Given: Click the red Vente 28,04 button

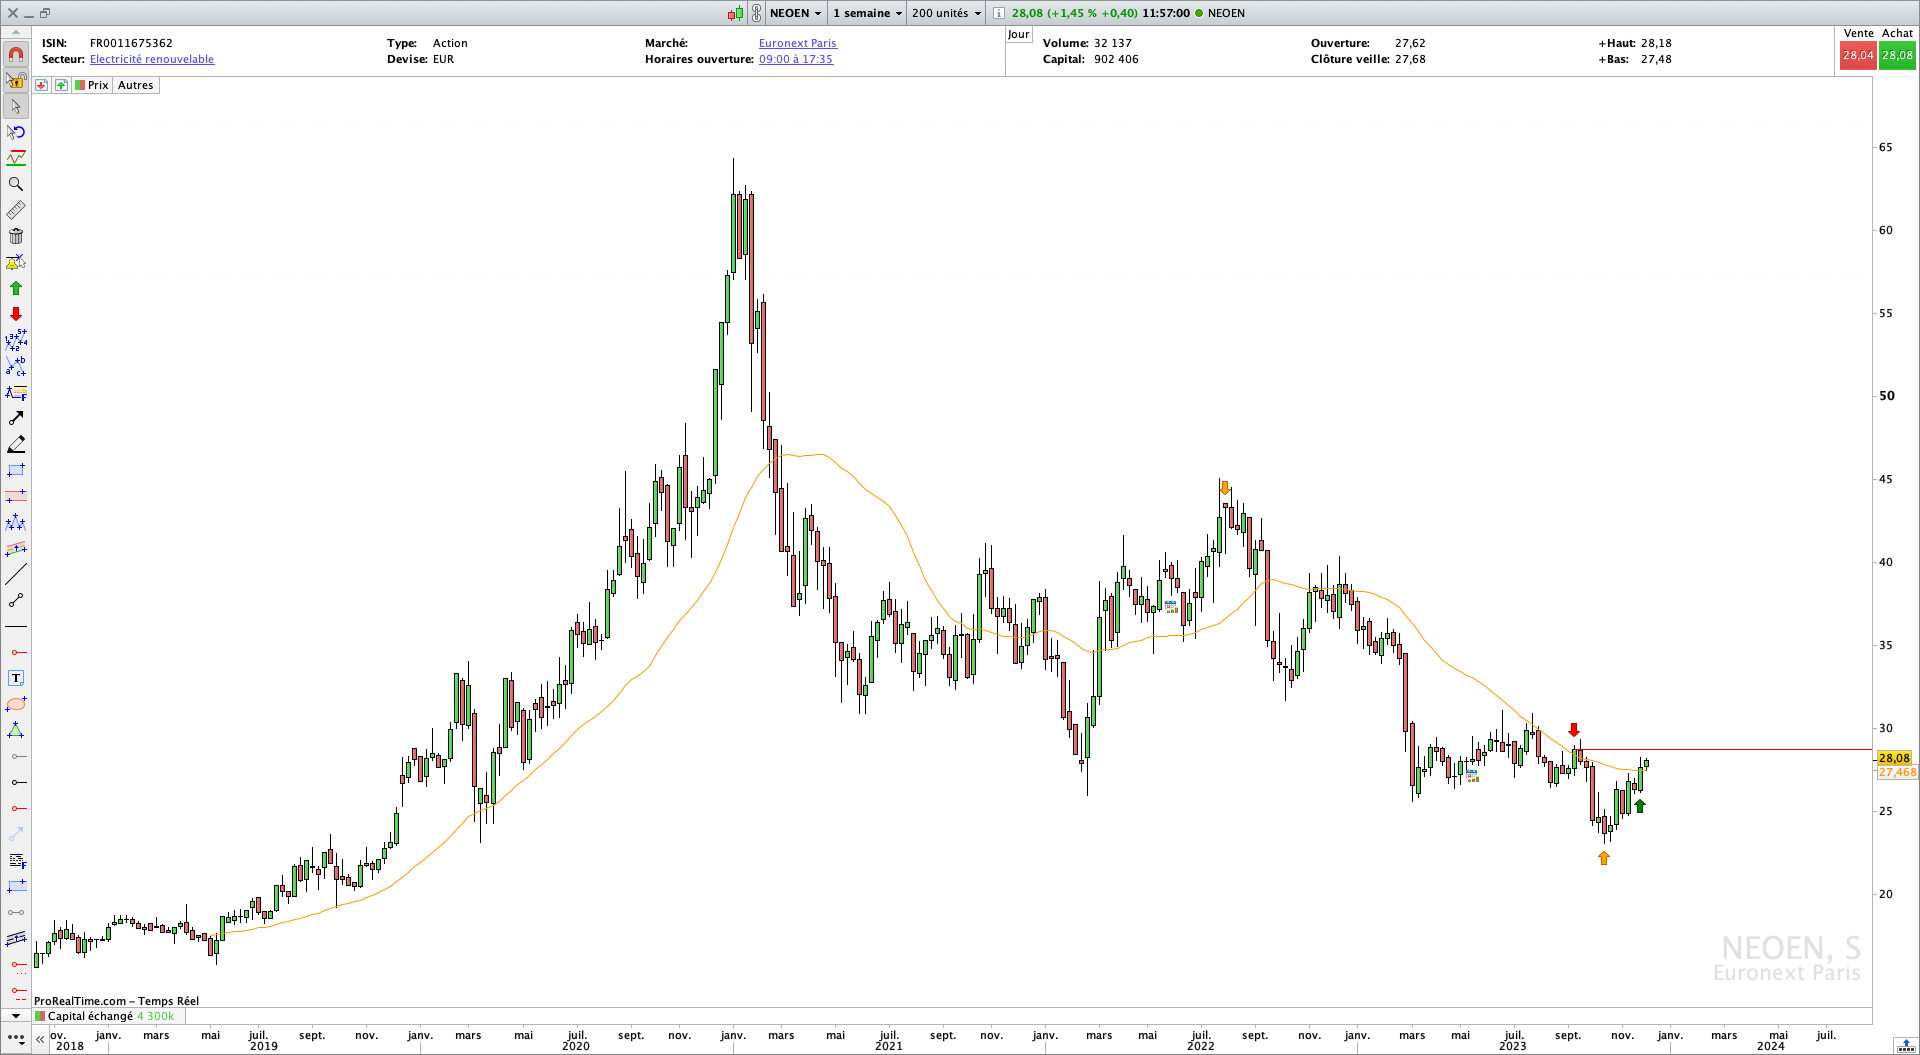Looking at the screenshot, I should pos(1858,55).
